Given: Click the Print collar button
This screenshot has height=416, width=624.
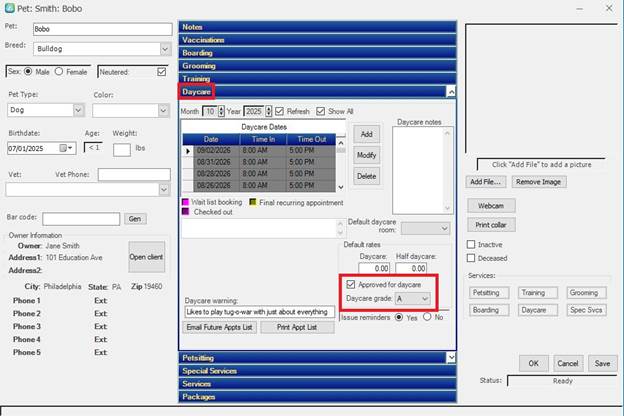Looking at the screenshot, I should tap(491, 225).
